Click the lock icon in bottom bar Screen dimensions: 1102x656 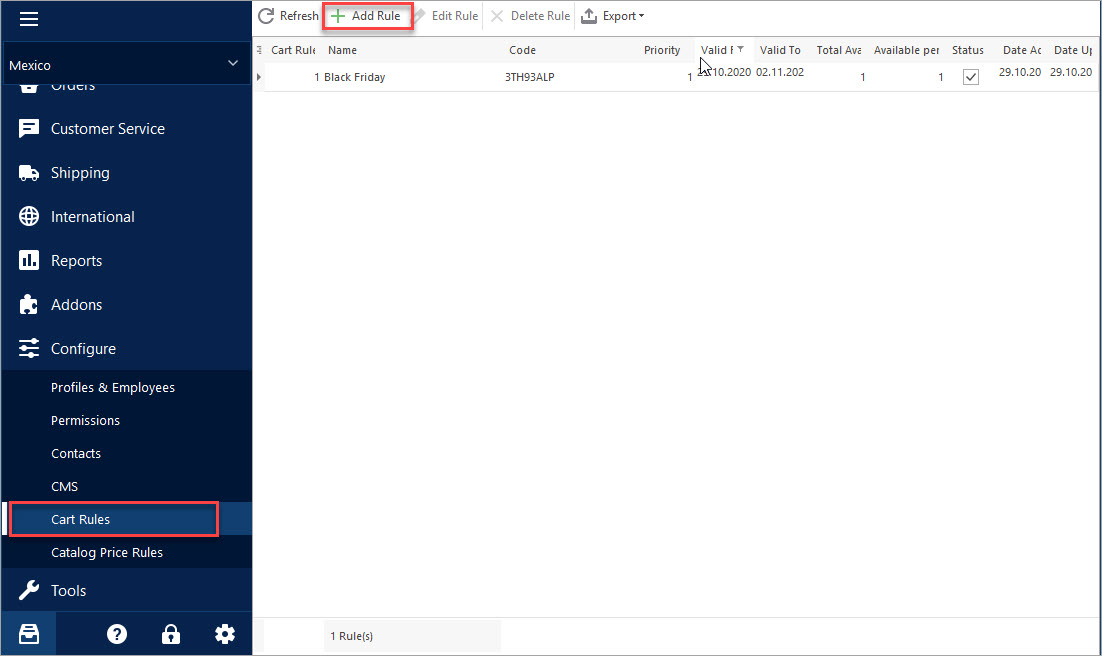click(171, 634)
